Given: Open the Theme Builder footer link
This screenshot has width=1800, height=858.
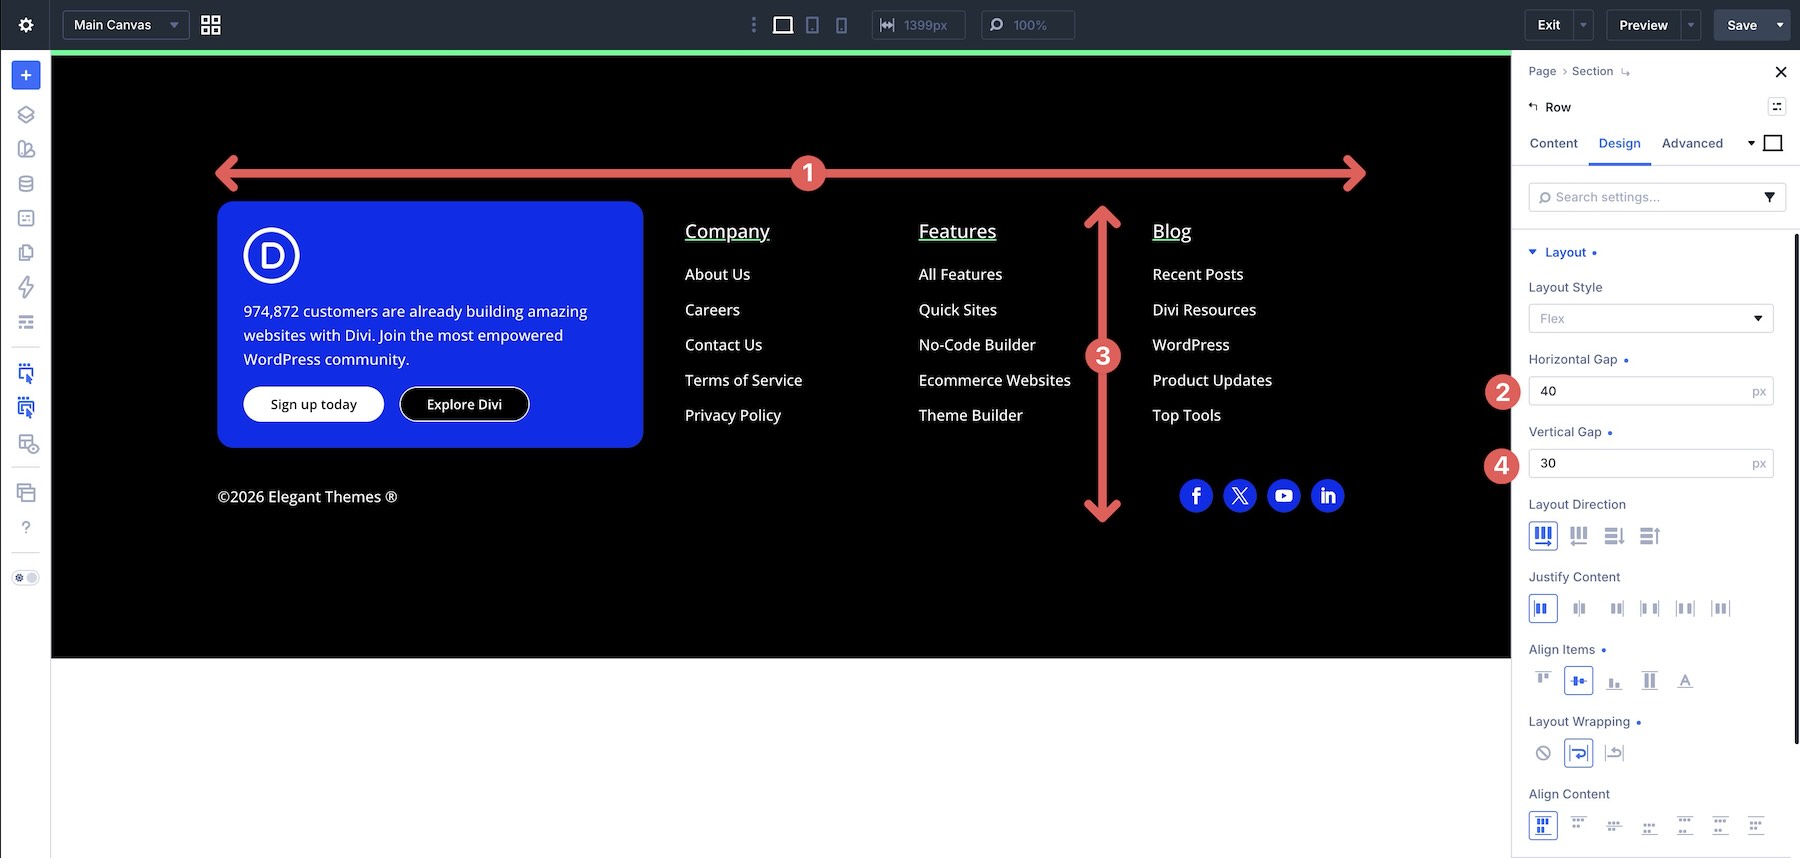Looking at the screenshot, I should pyautogui.click(x=971, y=415).
